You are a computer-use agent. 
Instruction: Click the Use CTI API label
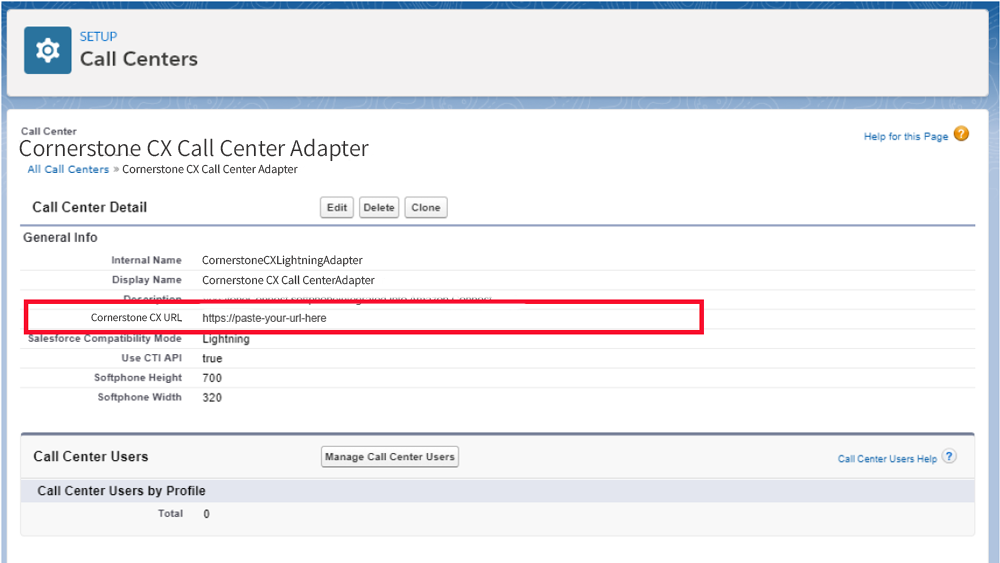151,358
